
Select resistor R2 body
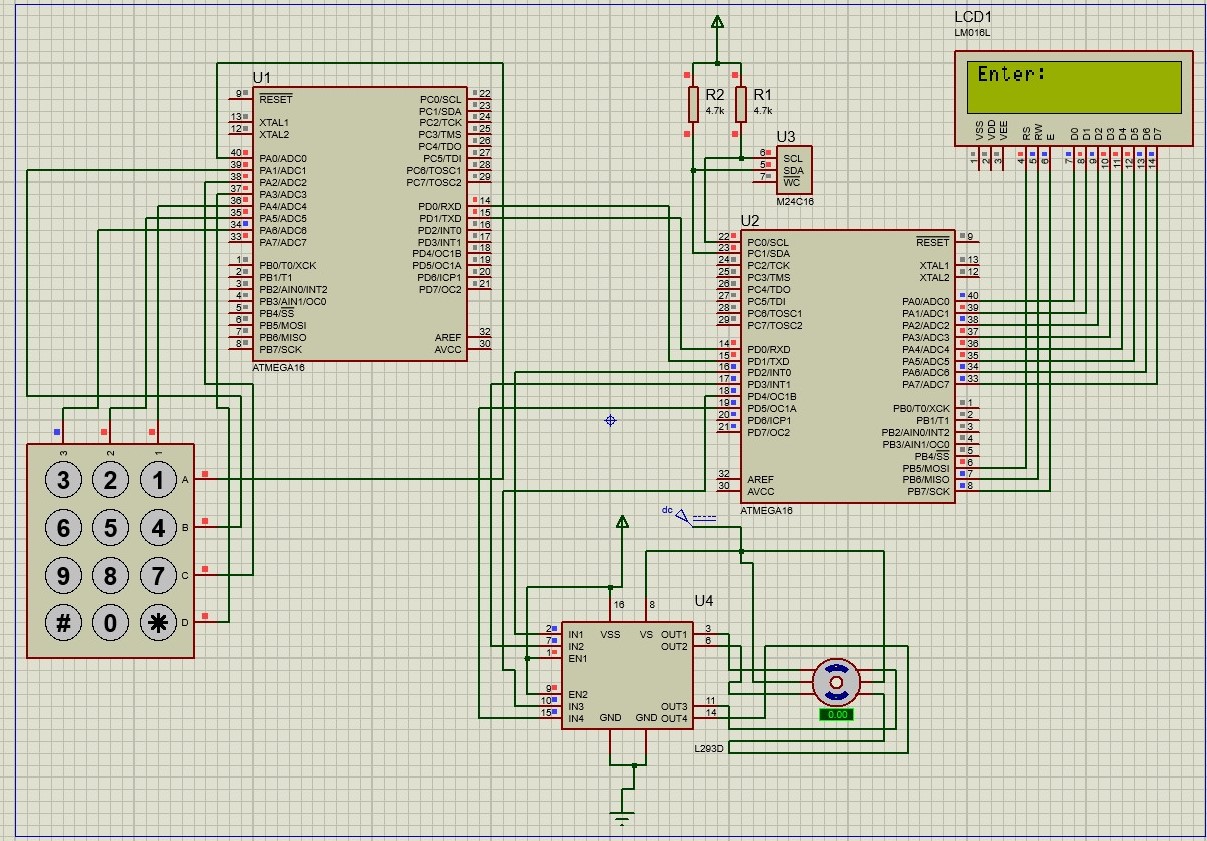[693, 103]
